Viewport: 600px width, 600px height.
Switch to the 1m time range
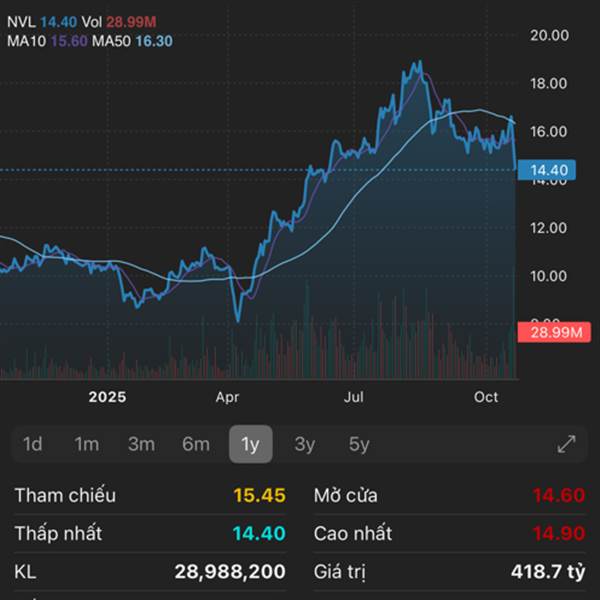pyautogui.click(x=87, y=445)
